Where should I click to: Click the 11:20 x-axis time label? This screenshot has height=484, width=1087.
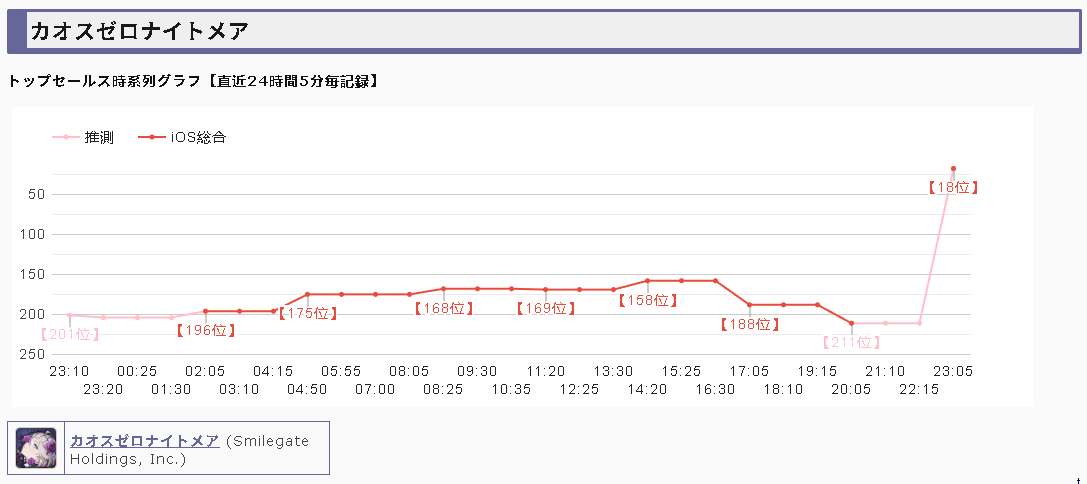(546, 372)
